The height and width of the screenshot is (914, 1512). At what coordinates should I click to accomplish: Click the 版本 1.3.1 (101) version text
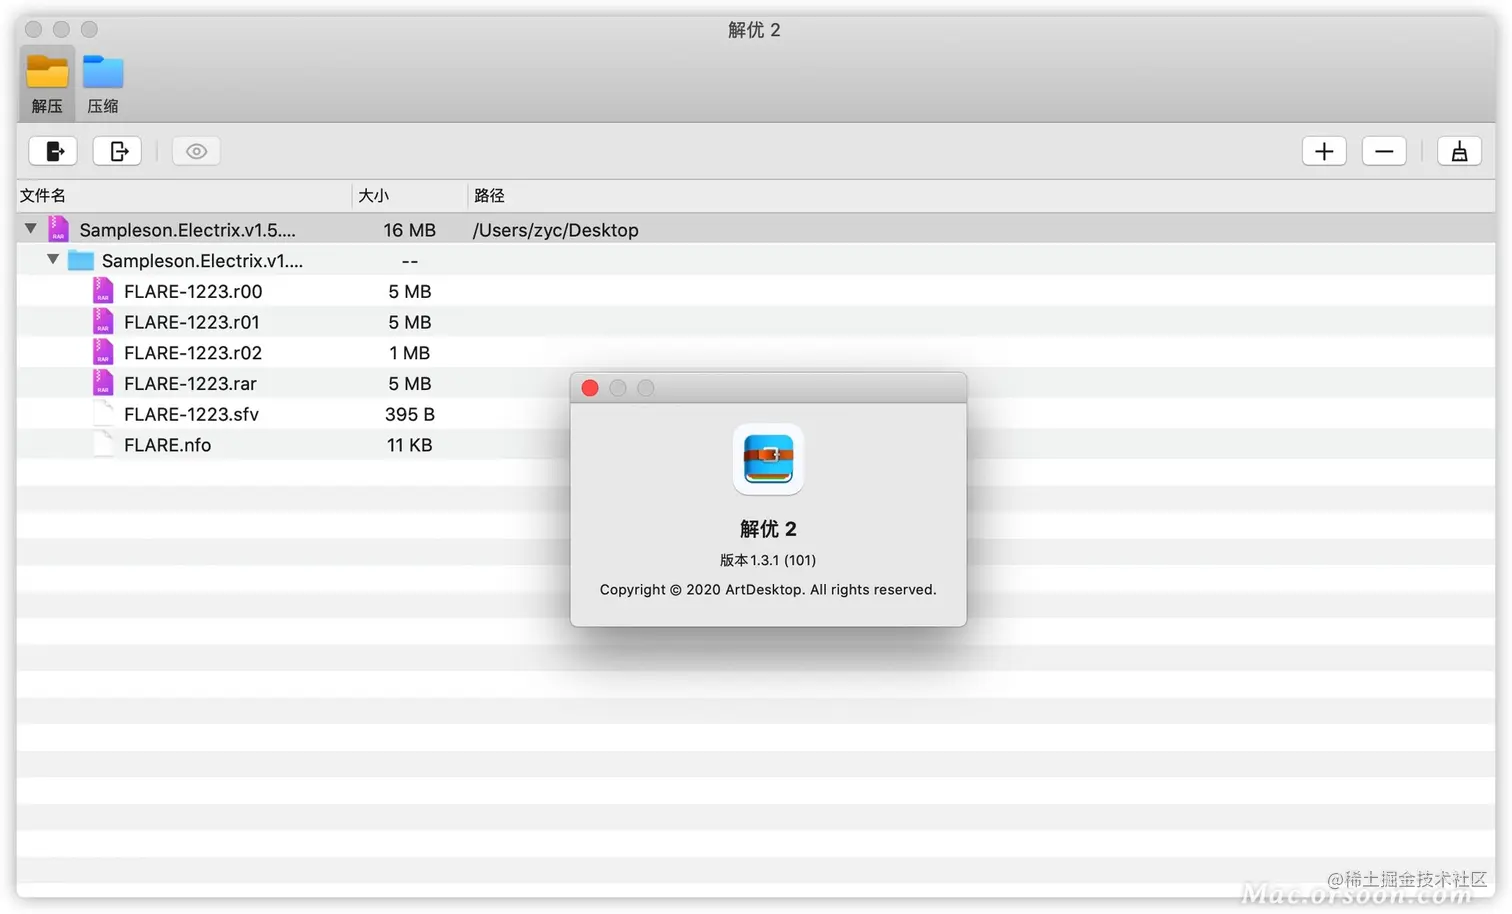(x=768, y=560)
